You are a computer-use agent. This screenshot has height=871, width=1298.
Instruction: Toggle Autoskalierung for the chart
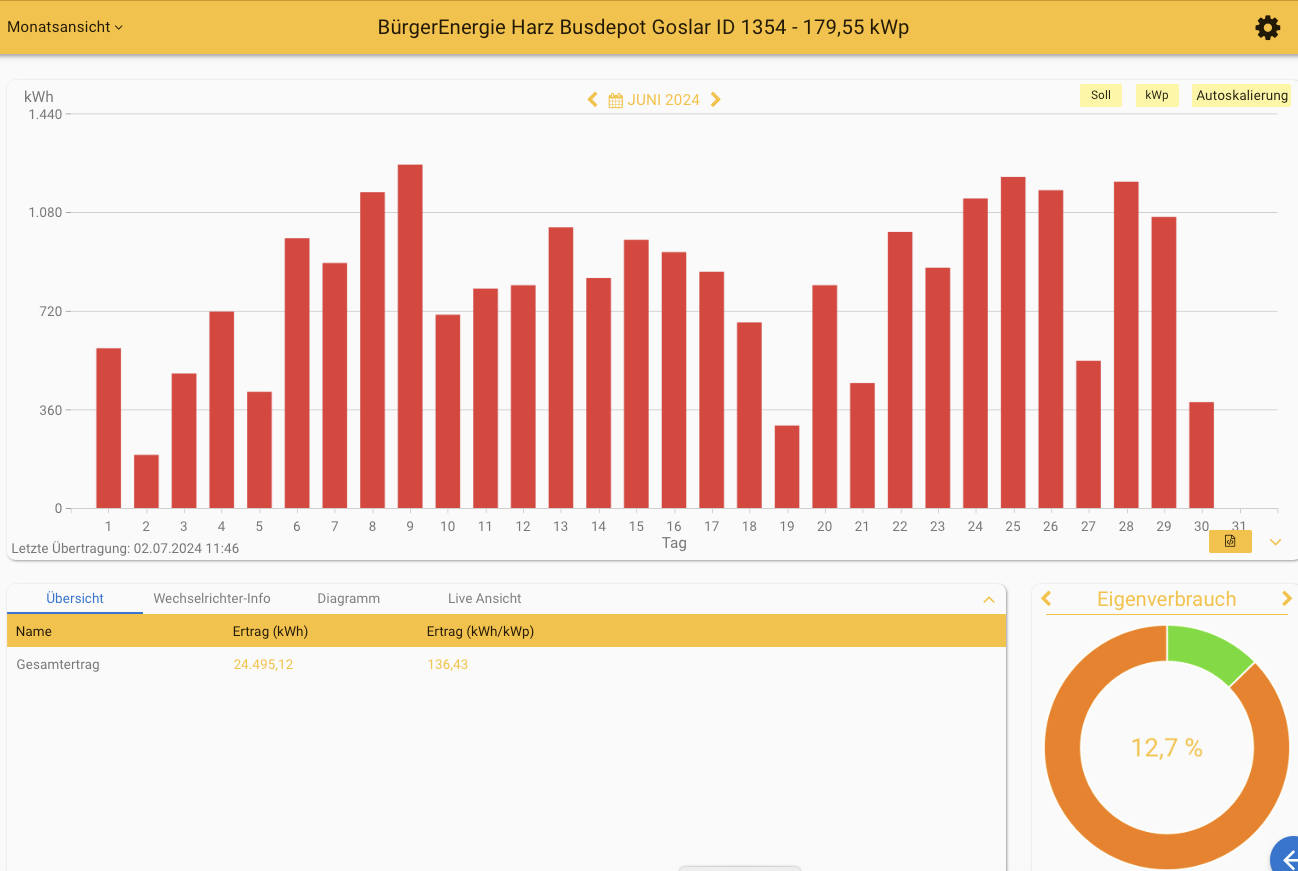click(1241, 96)
